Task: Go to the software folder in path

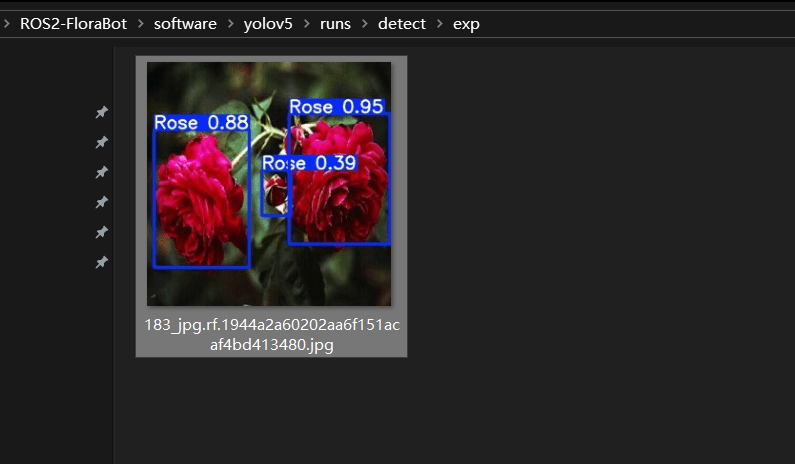Action: [x=185, y=24]
